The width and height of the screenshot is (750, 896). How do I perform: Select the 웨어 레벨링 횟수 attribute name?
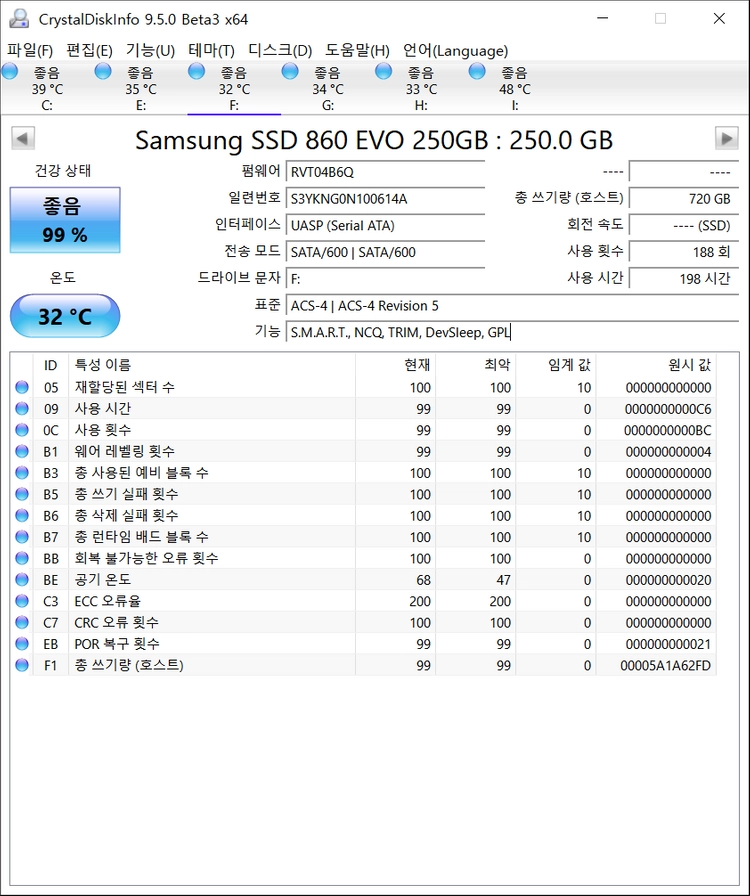click(x=125, y=451)
